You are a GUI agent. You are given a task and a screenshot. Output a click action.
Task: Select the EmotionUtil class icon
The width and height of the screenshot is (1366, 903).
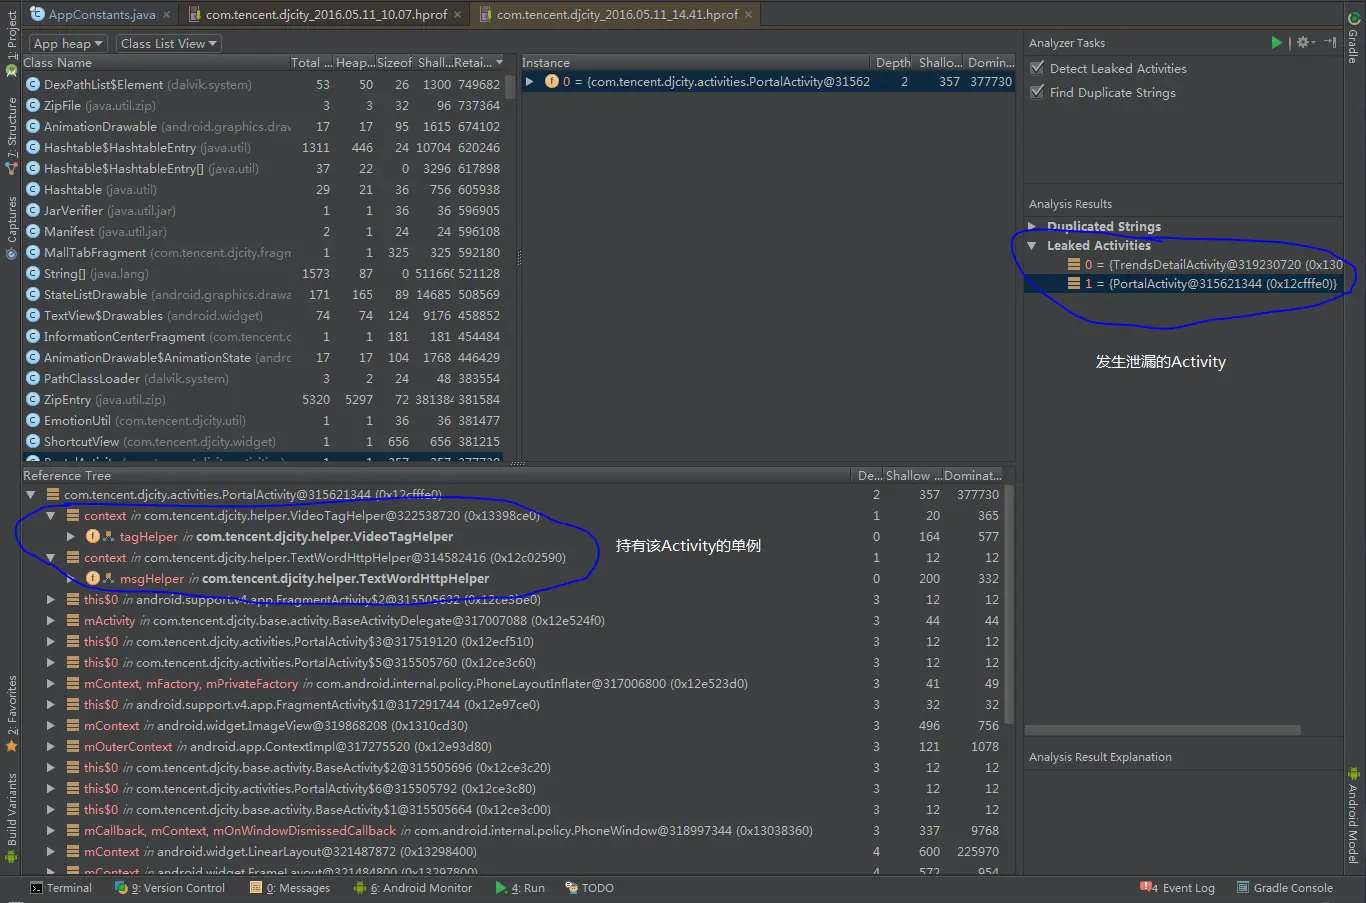[x=33, y=420]
